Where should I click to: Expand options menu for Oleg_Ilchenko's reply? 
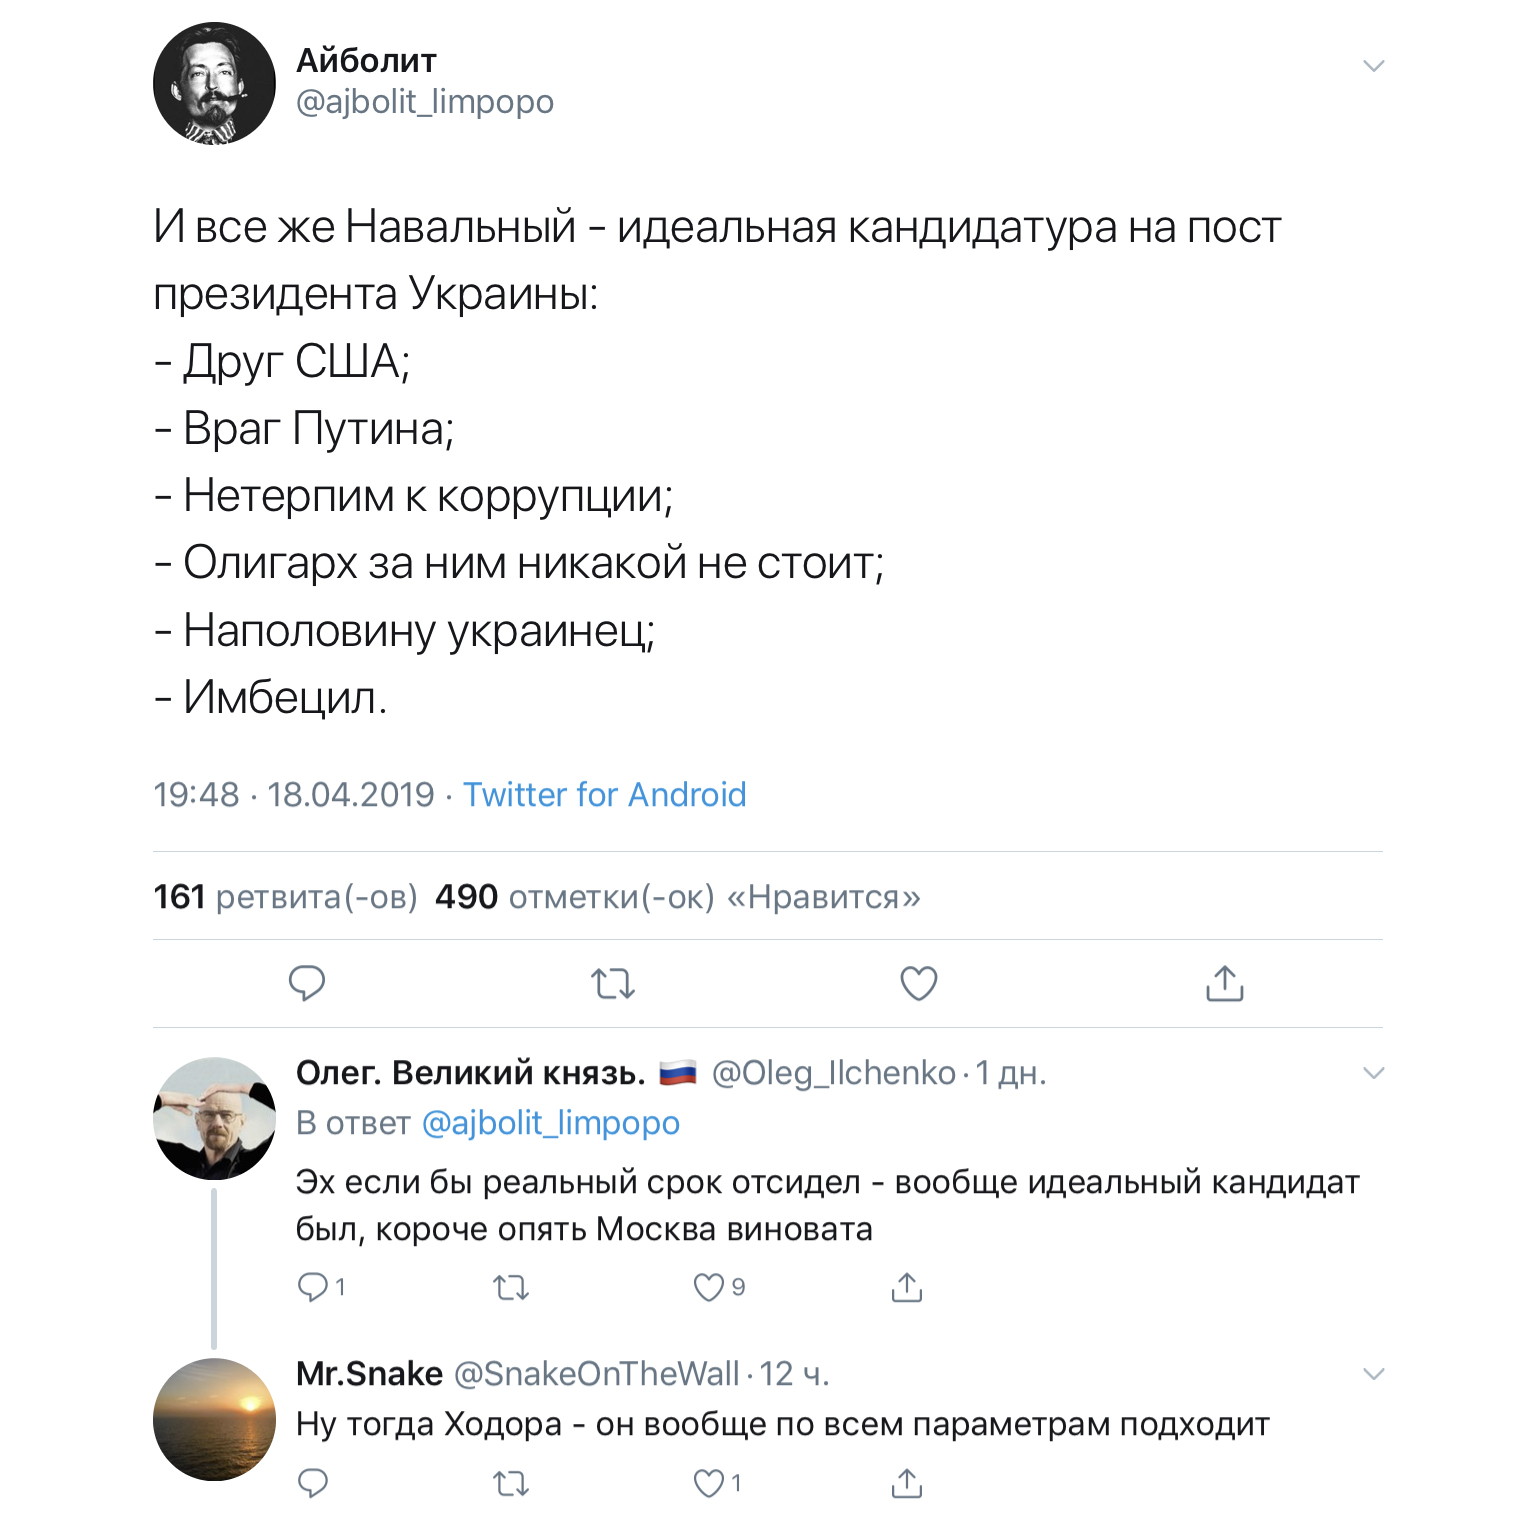pos(1373,1073)
